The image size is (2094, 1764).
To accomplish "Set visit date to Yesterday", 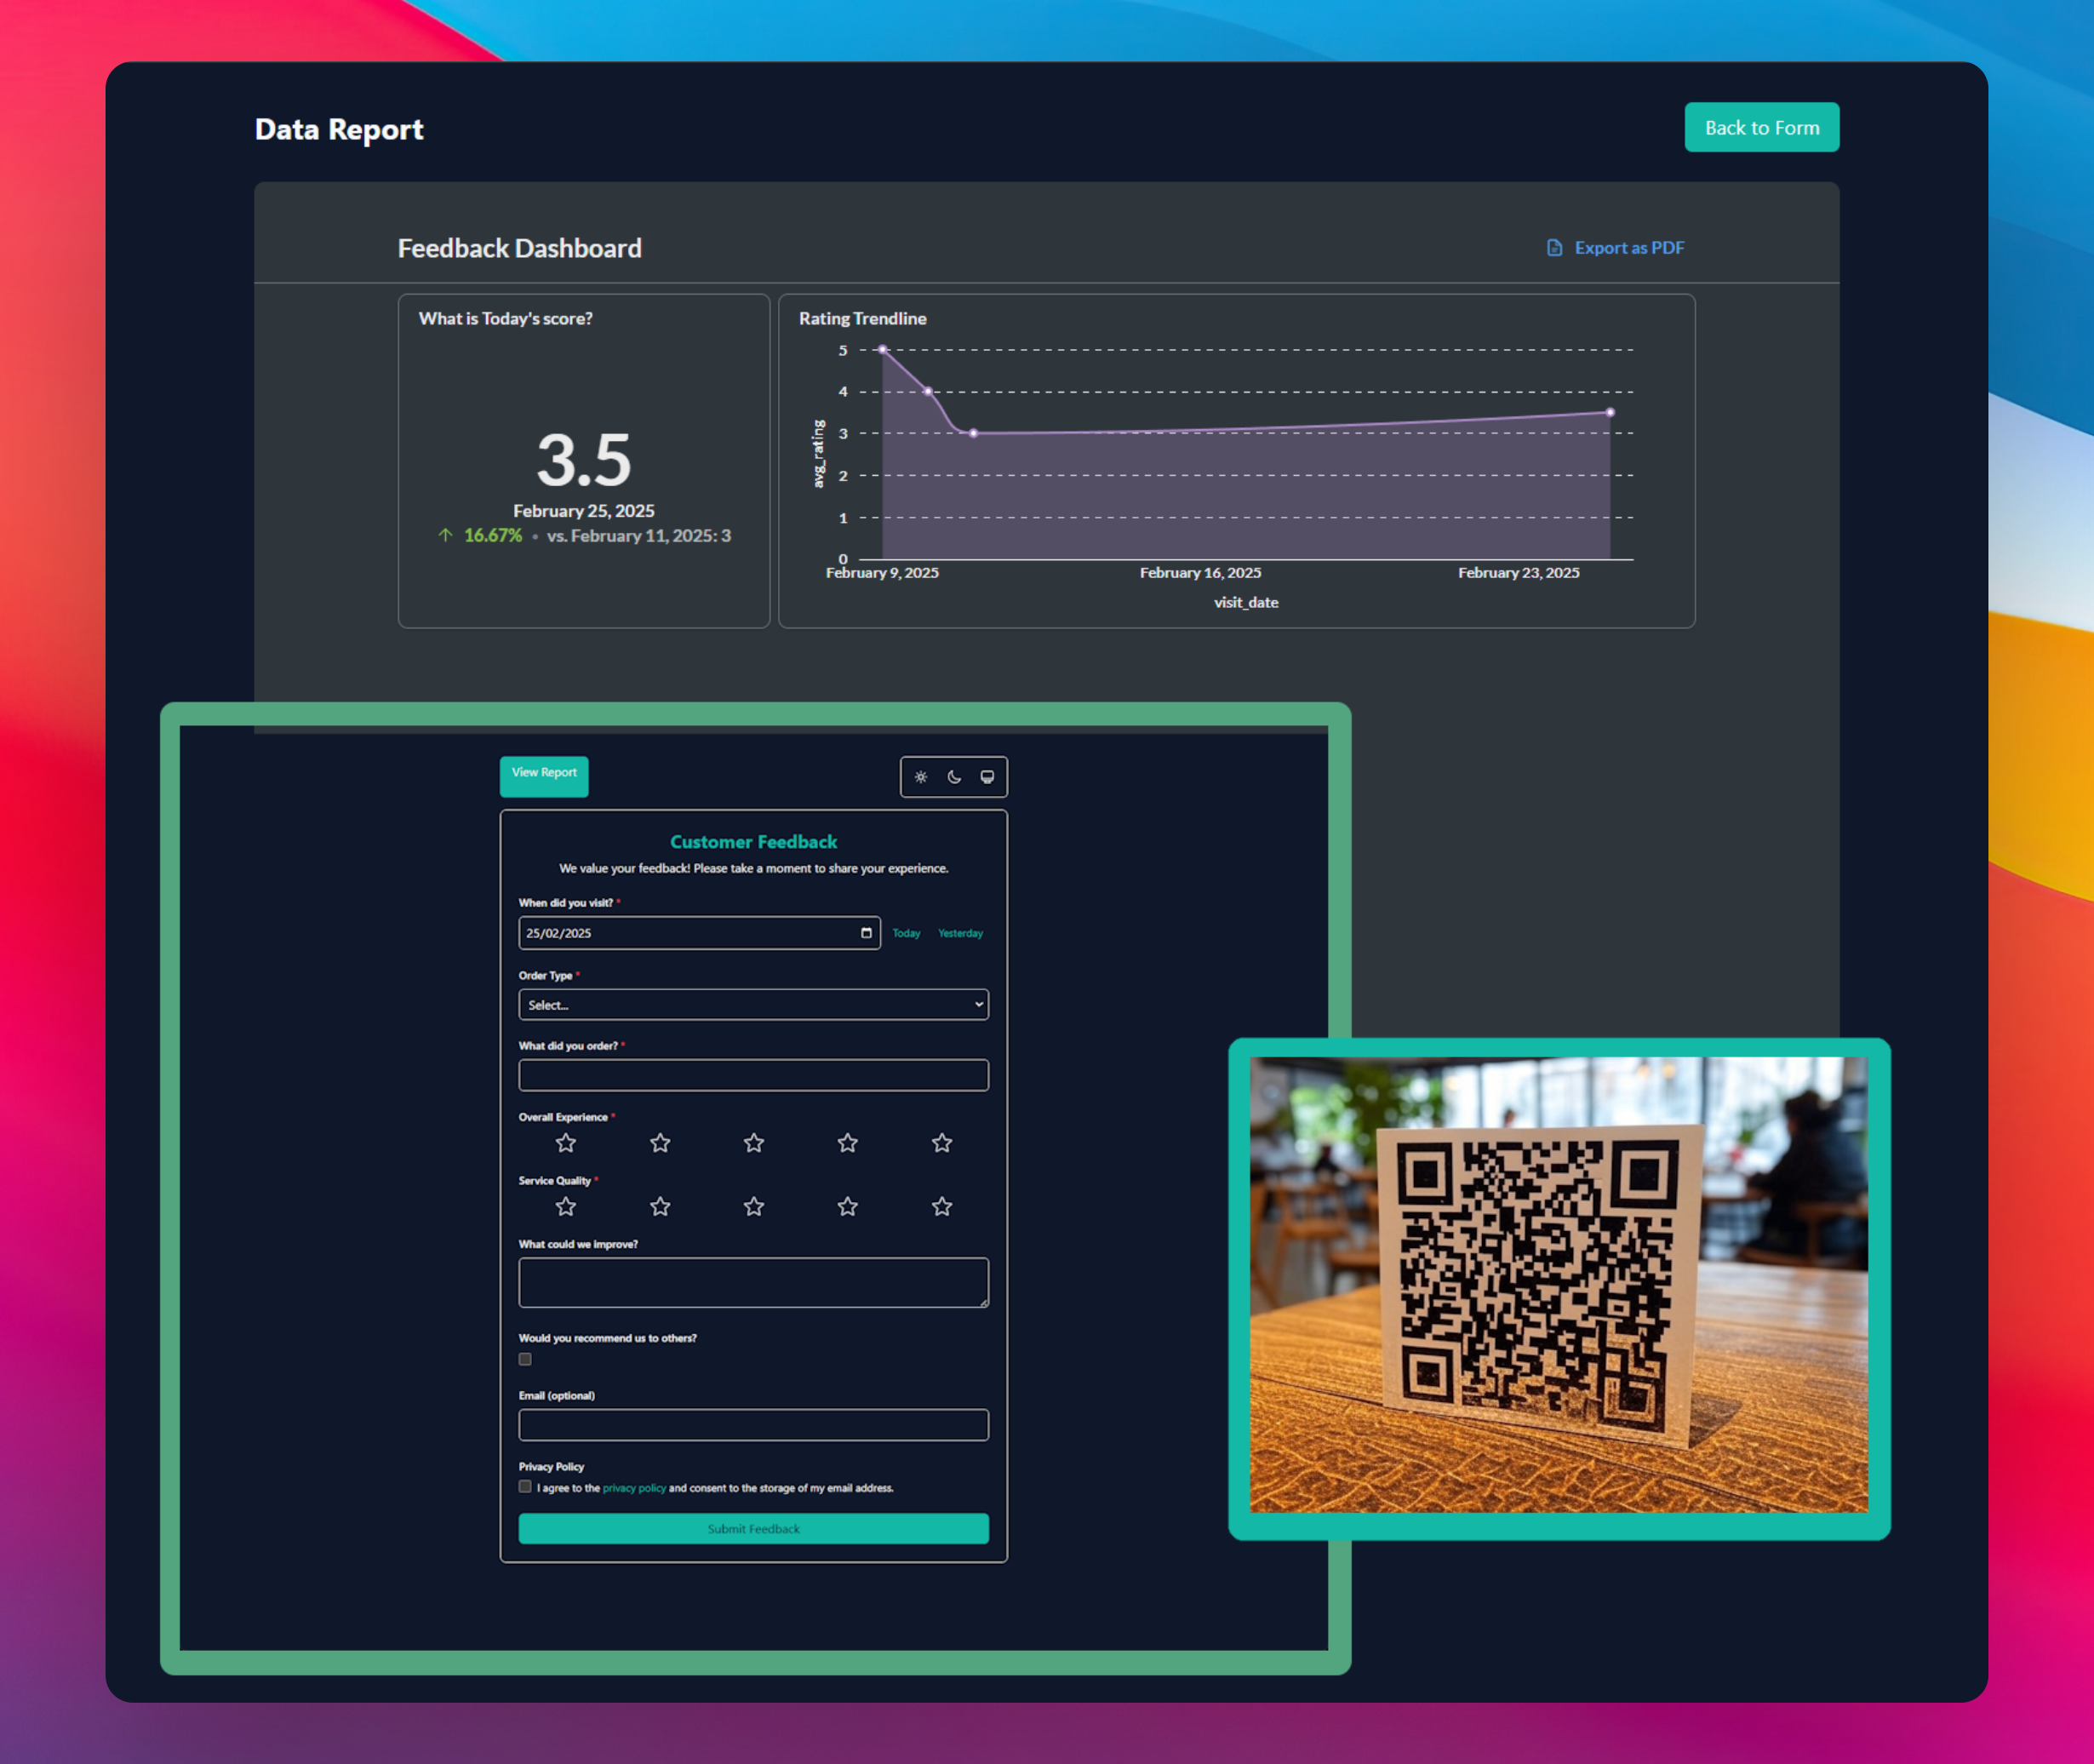I will click(959, 932).
